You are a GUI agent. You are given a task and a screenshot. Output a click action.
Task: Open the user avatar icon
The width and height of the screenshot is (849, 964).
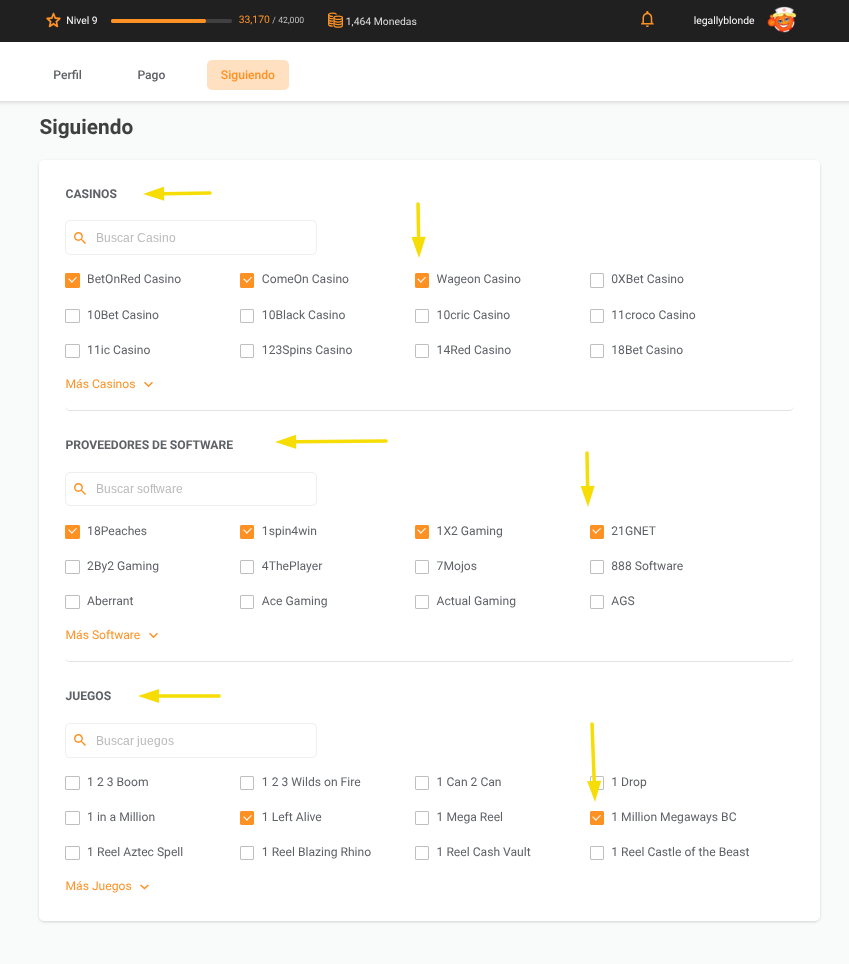click(781, 20)
